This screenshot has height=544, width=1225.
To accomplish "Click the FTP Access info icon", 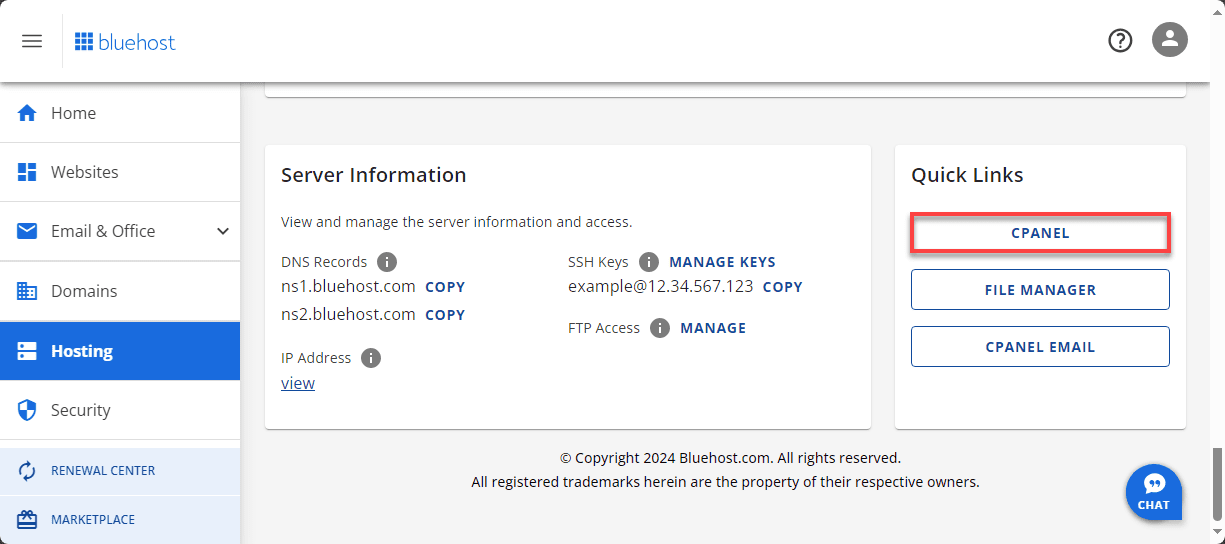I will (x=660, y=328).
